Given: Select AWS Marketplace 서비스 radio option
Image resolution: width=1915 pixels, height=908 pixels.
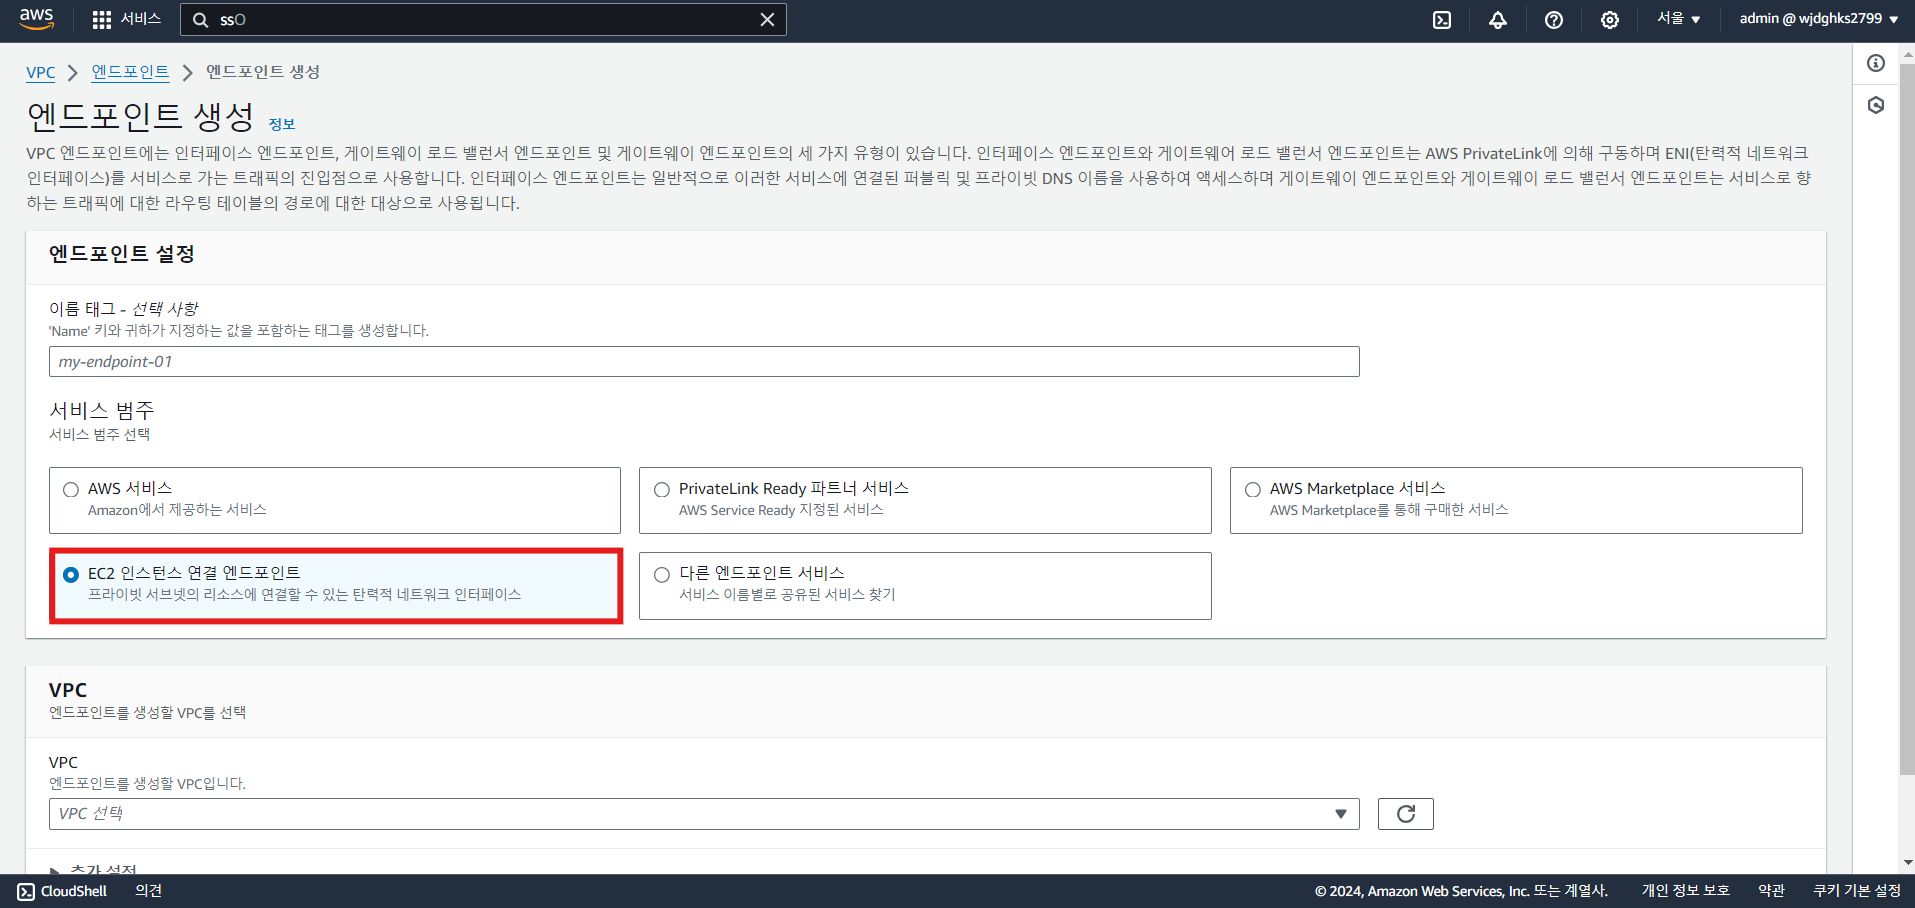Looking at the screenshot, I should tap(1516, 500).
